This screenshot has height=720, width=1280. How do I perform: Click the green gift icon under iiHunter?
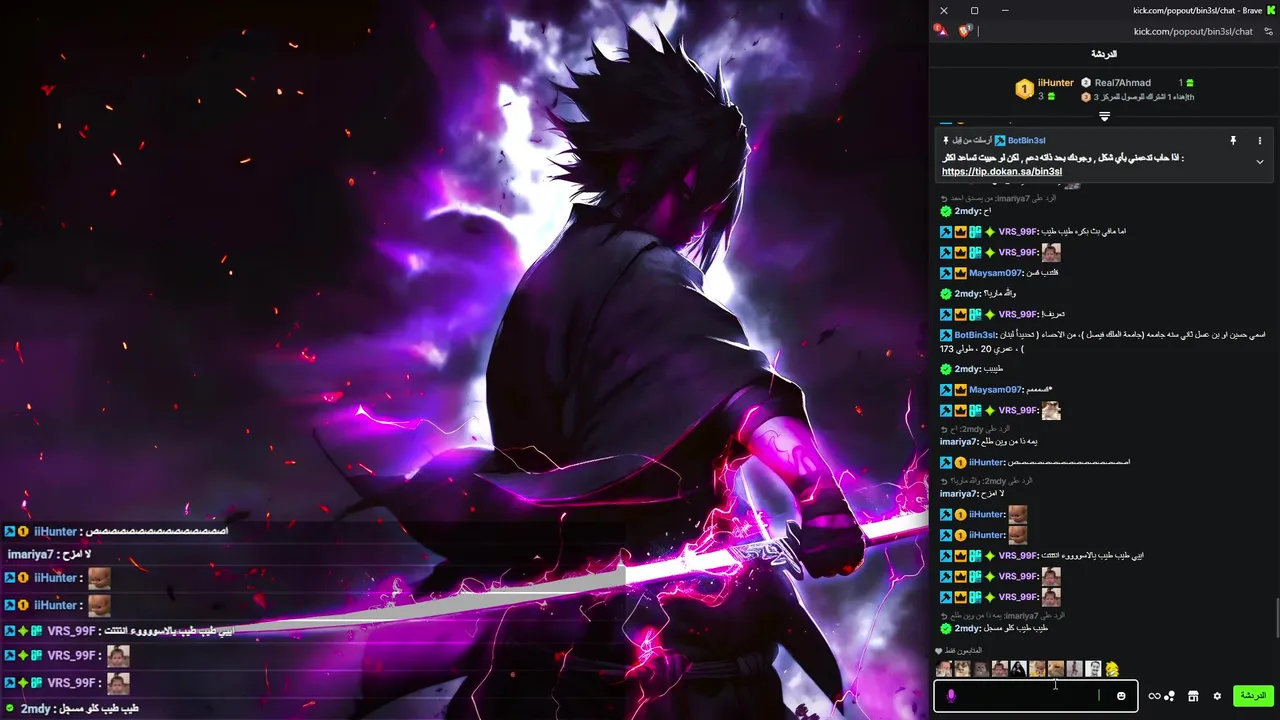(x=1051, y=97)
